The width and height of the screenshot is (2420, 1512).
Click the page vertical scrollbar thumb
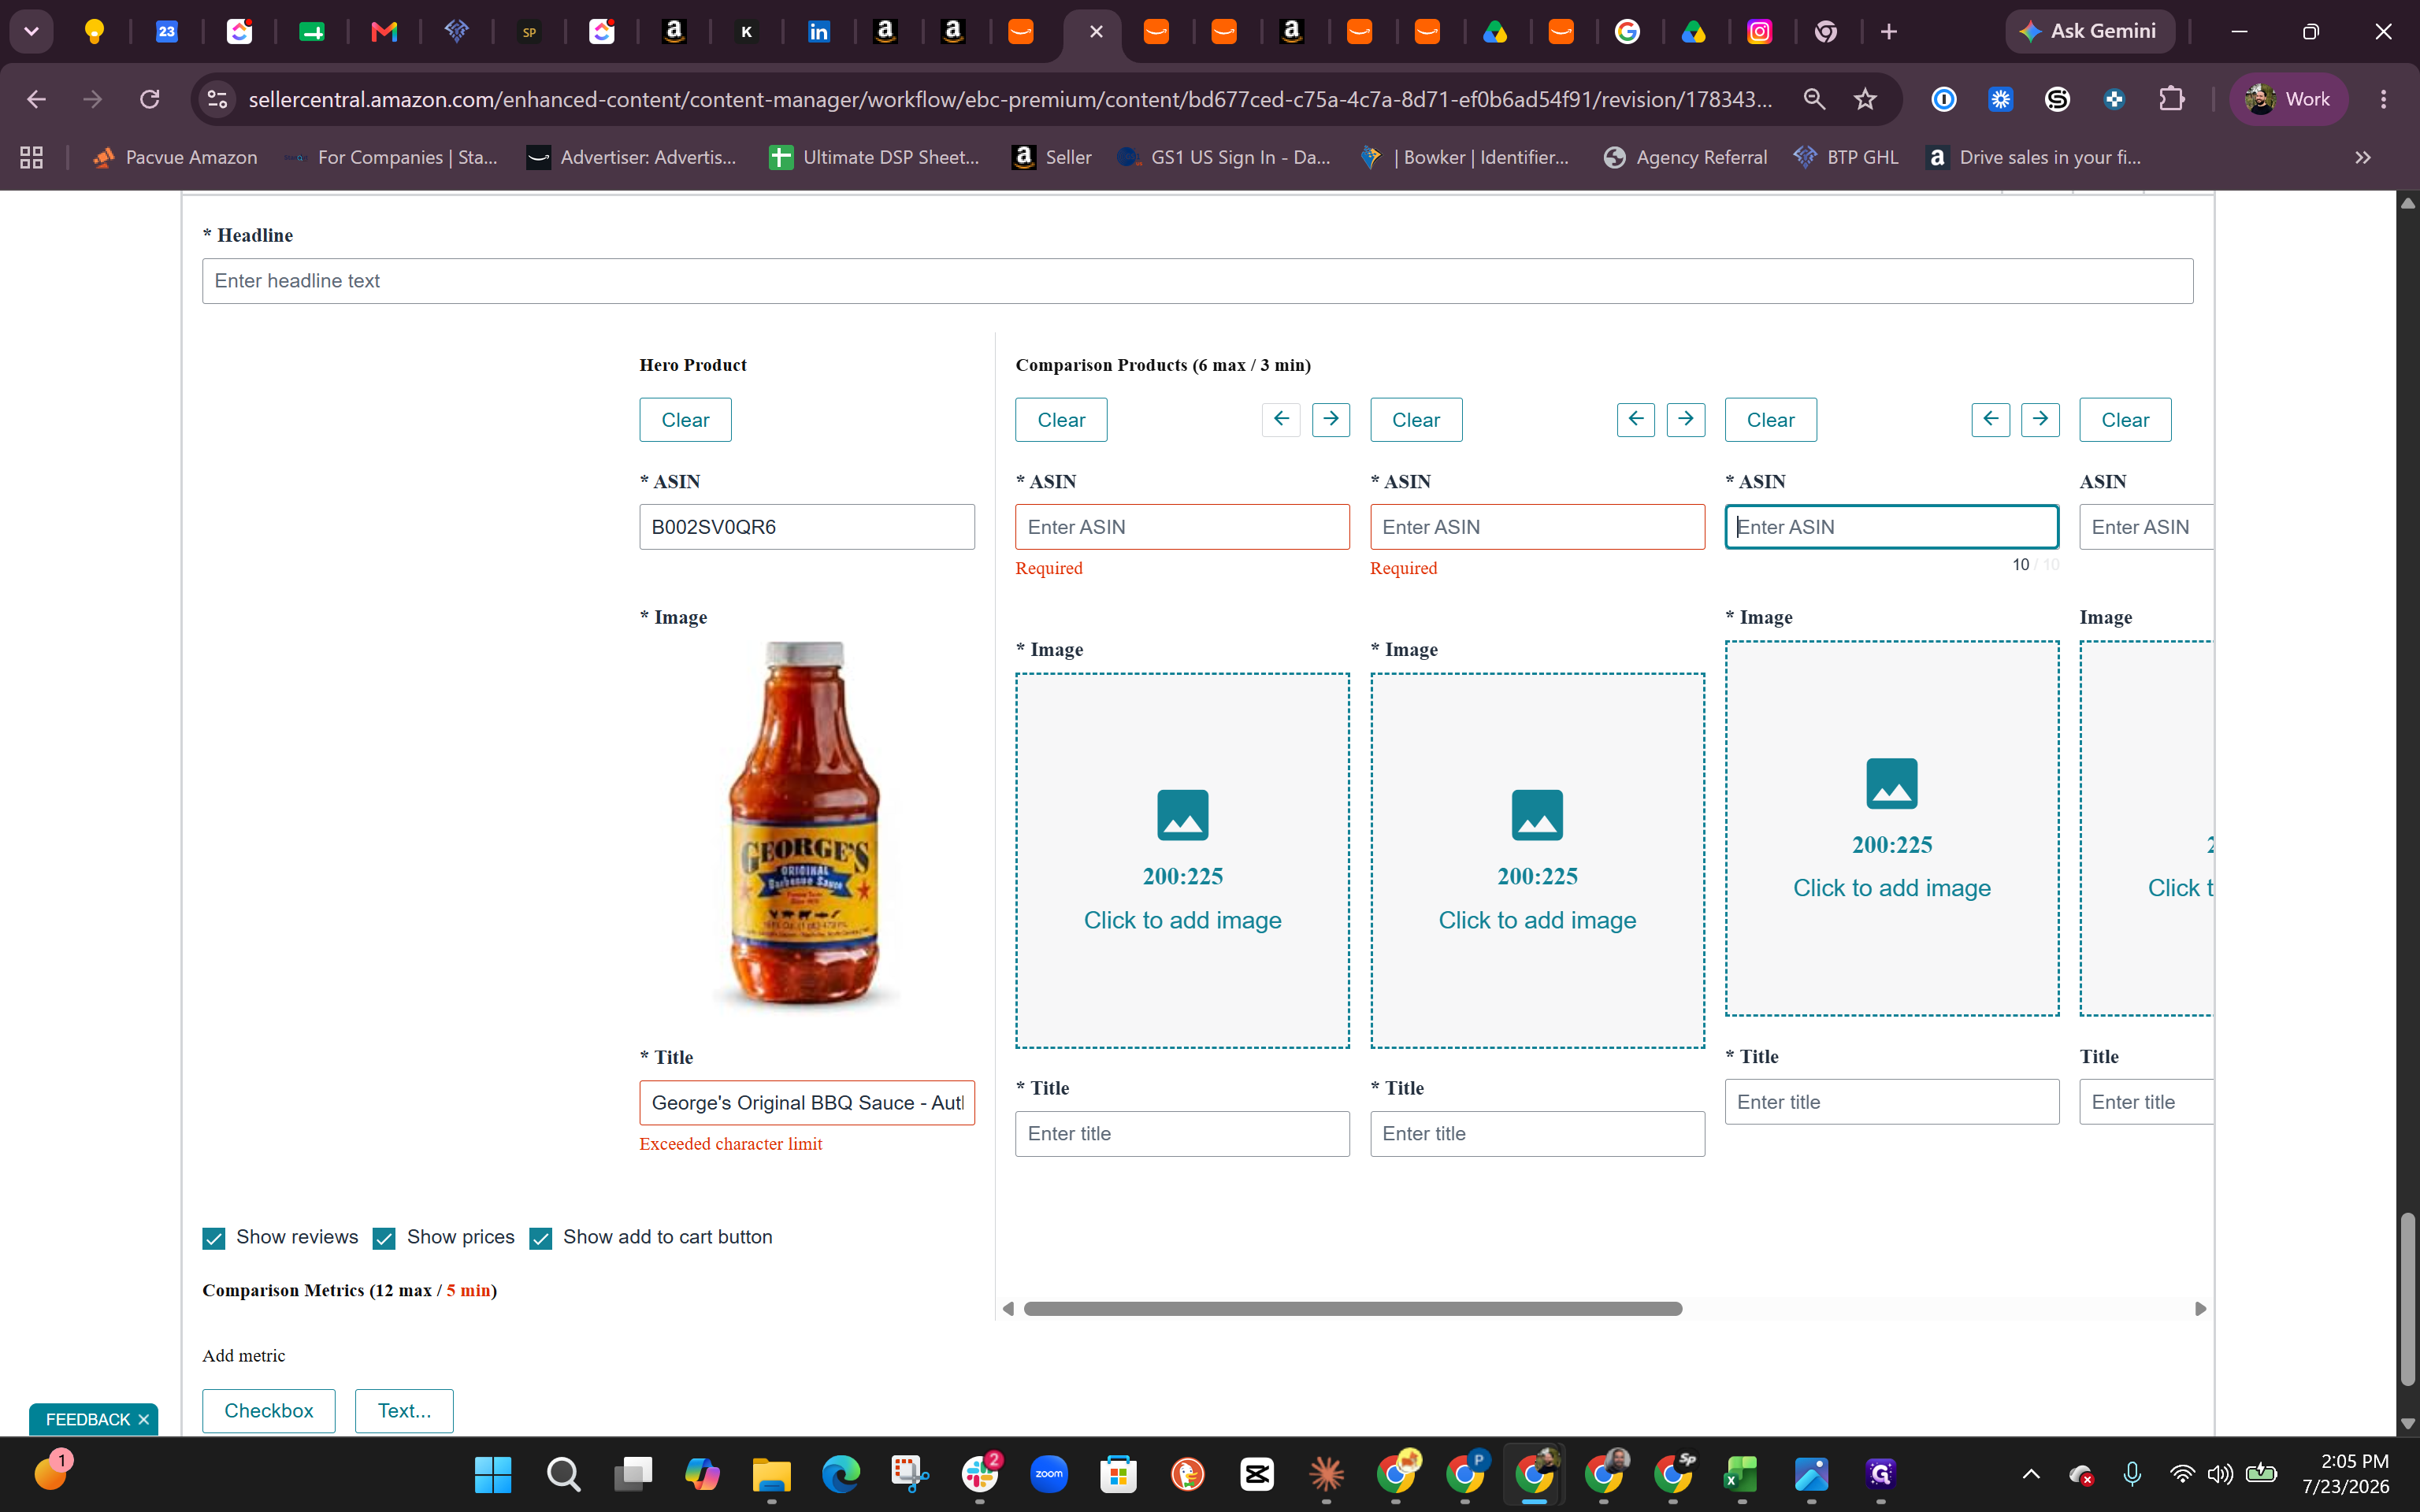tap(2408, 1299)
